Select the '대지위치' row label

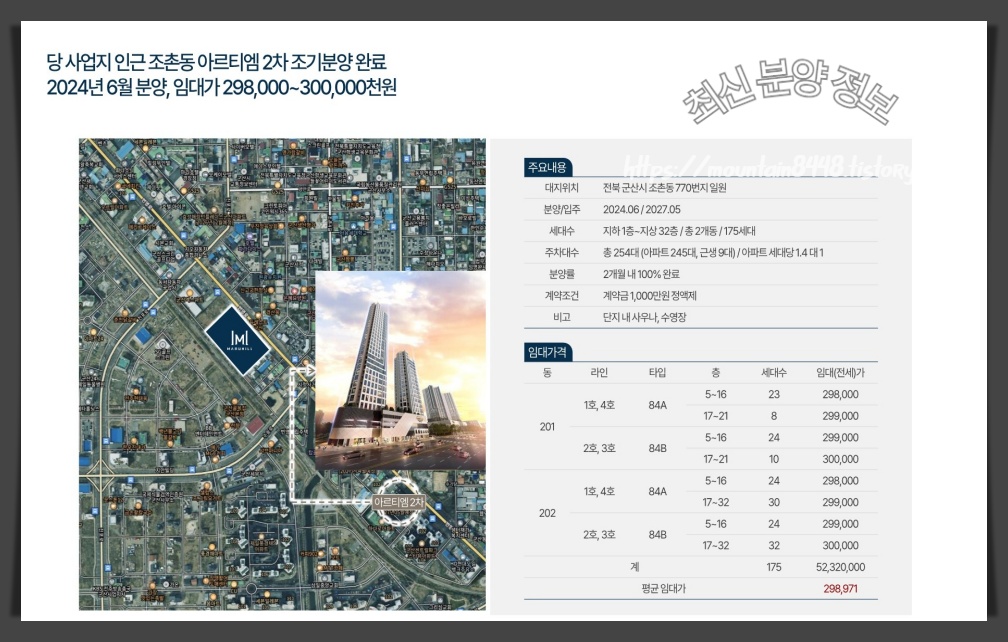(561, 188)
